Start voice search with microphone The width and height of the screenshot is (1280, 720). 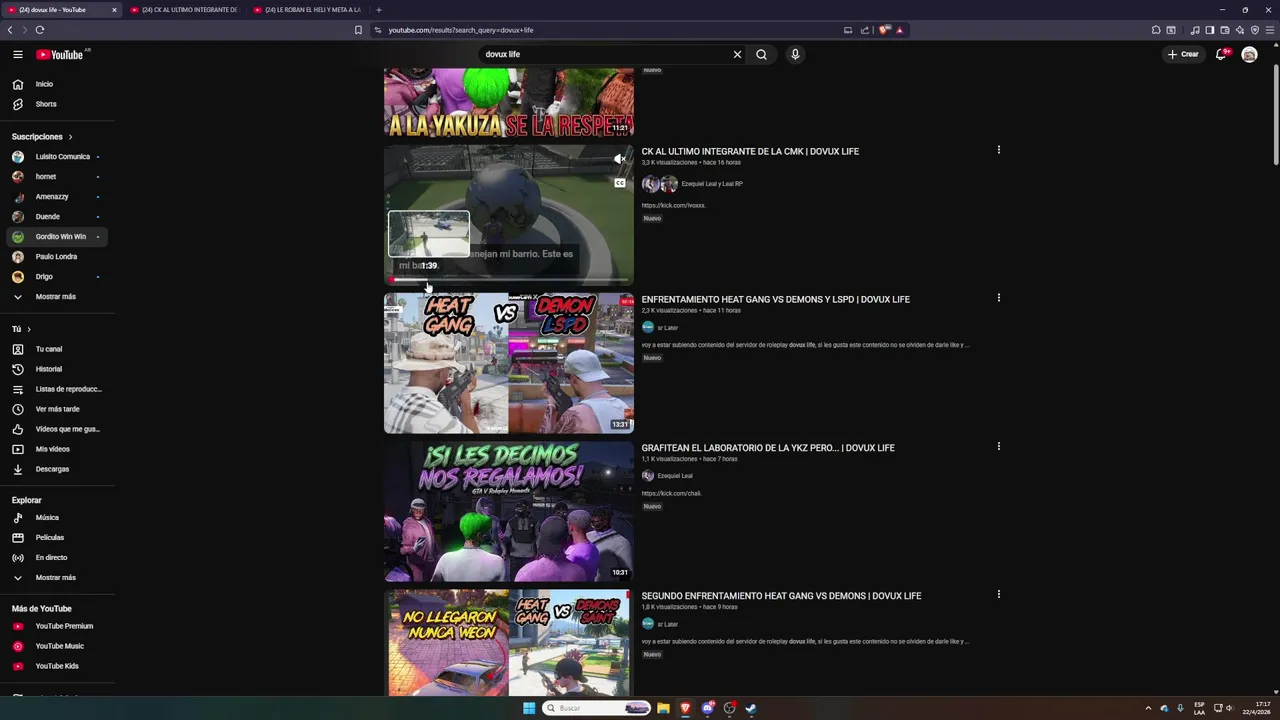tap(795, 54)
